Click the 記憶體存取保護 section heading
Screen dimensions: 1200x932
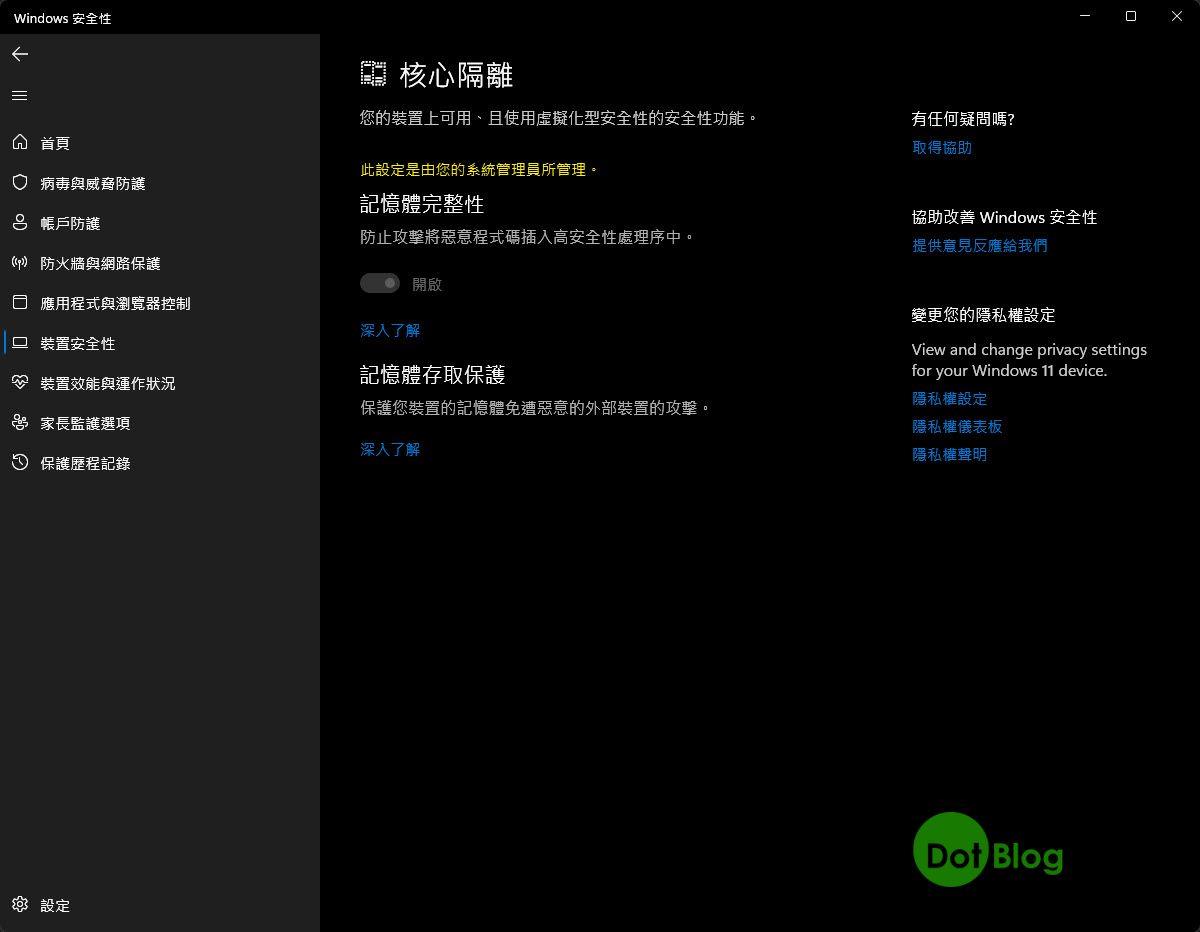(x=433, y=375)
